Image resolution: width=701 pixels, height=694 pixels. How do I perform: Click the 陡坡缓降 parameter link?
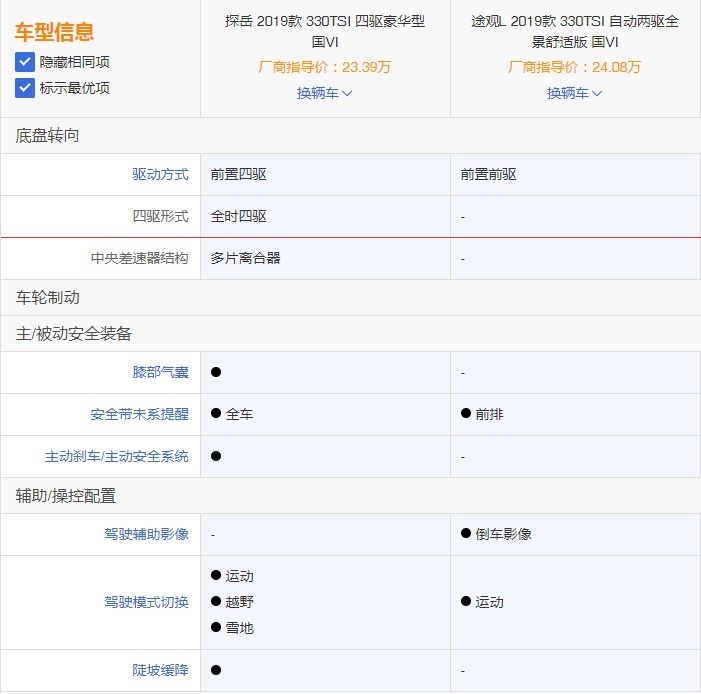point(160,670)
